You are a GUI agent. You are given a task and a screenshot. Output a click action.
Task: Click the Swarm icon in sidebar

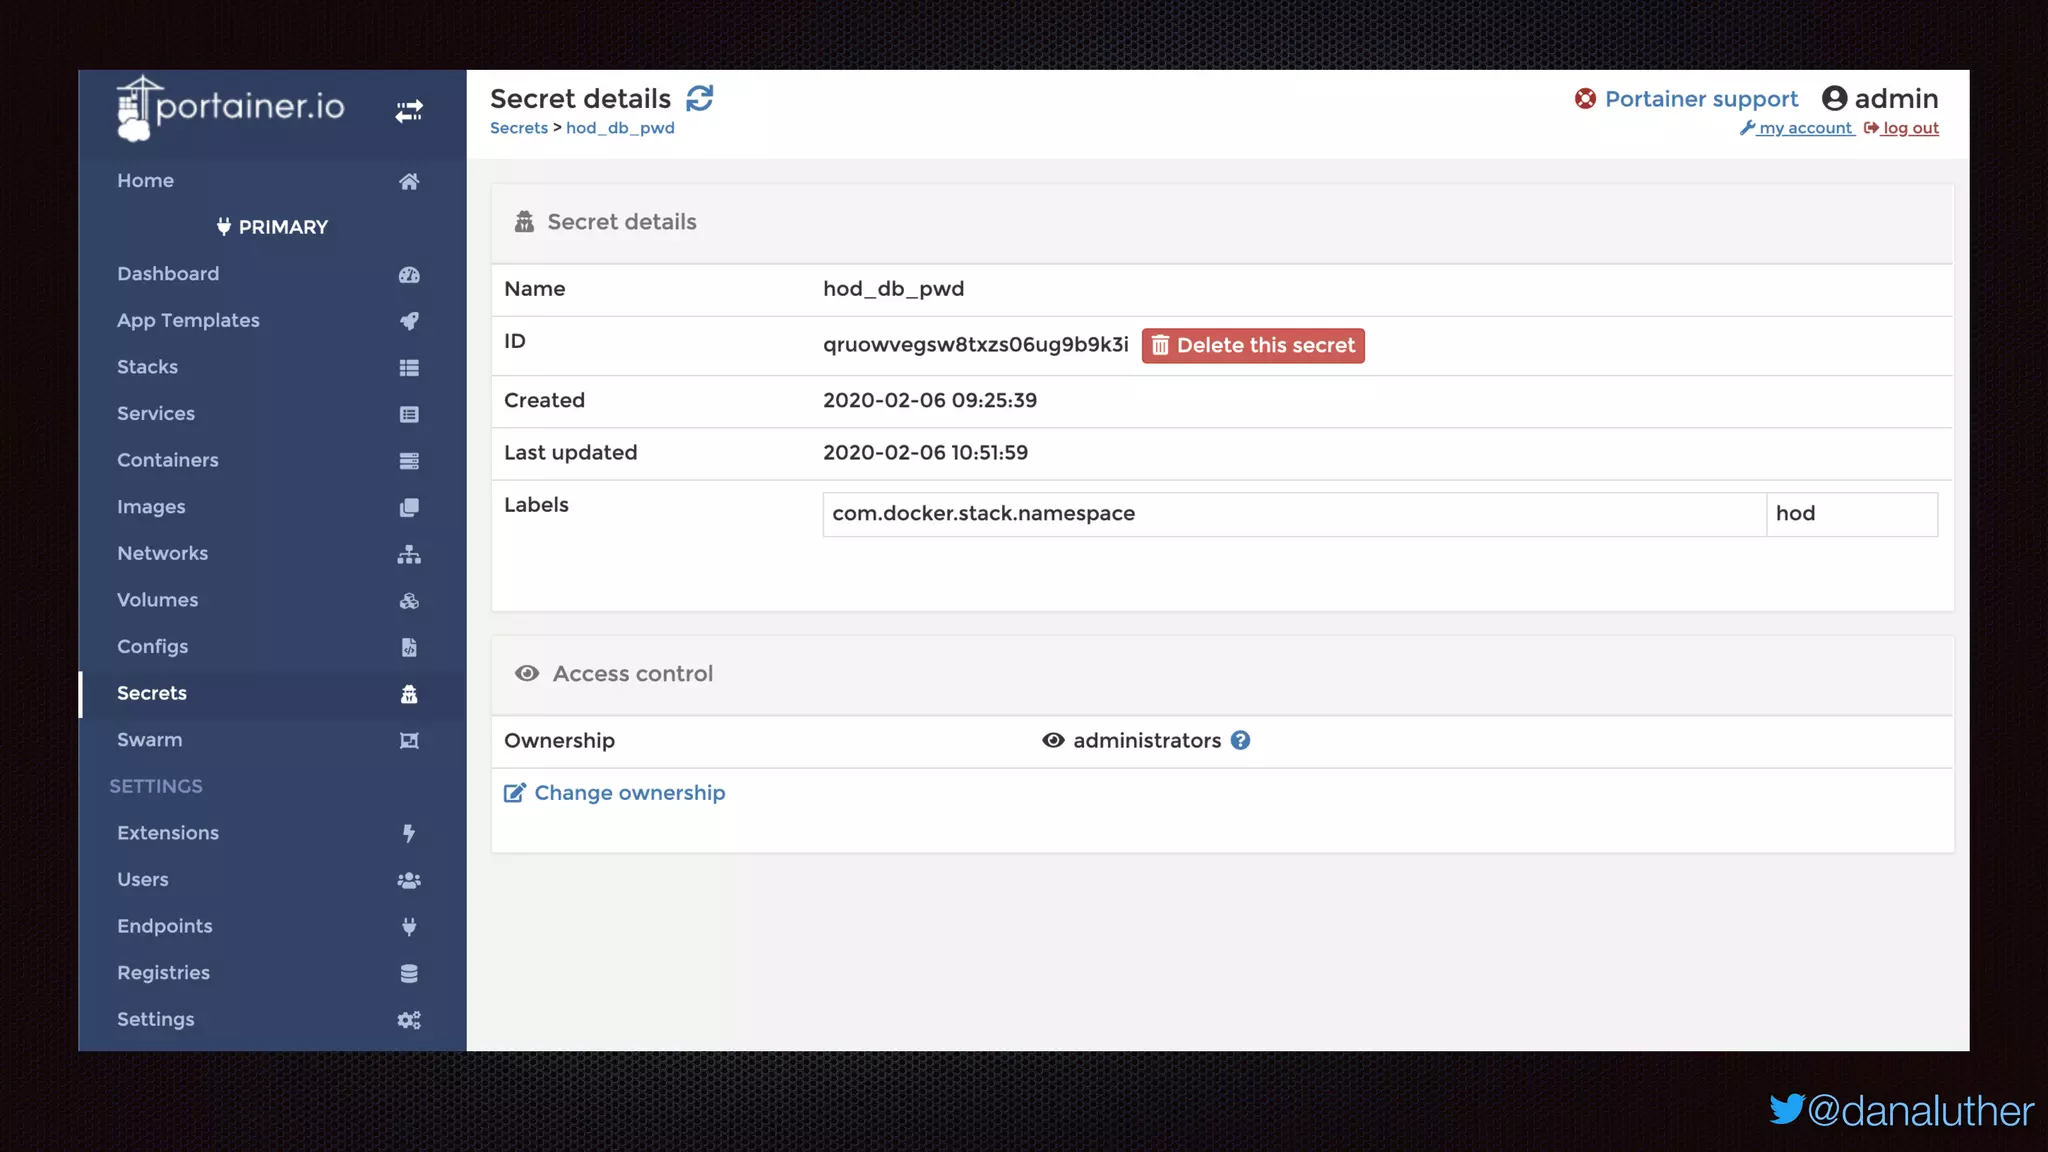coord(408,741)
